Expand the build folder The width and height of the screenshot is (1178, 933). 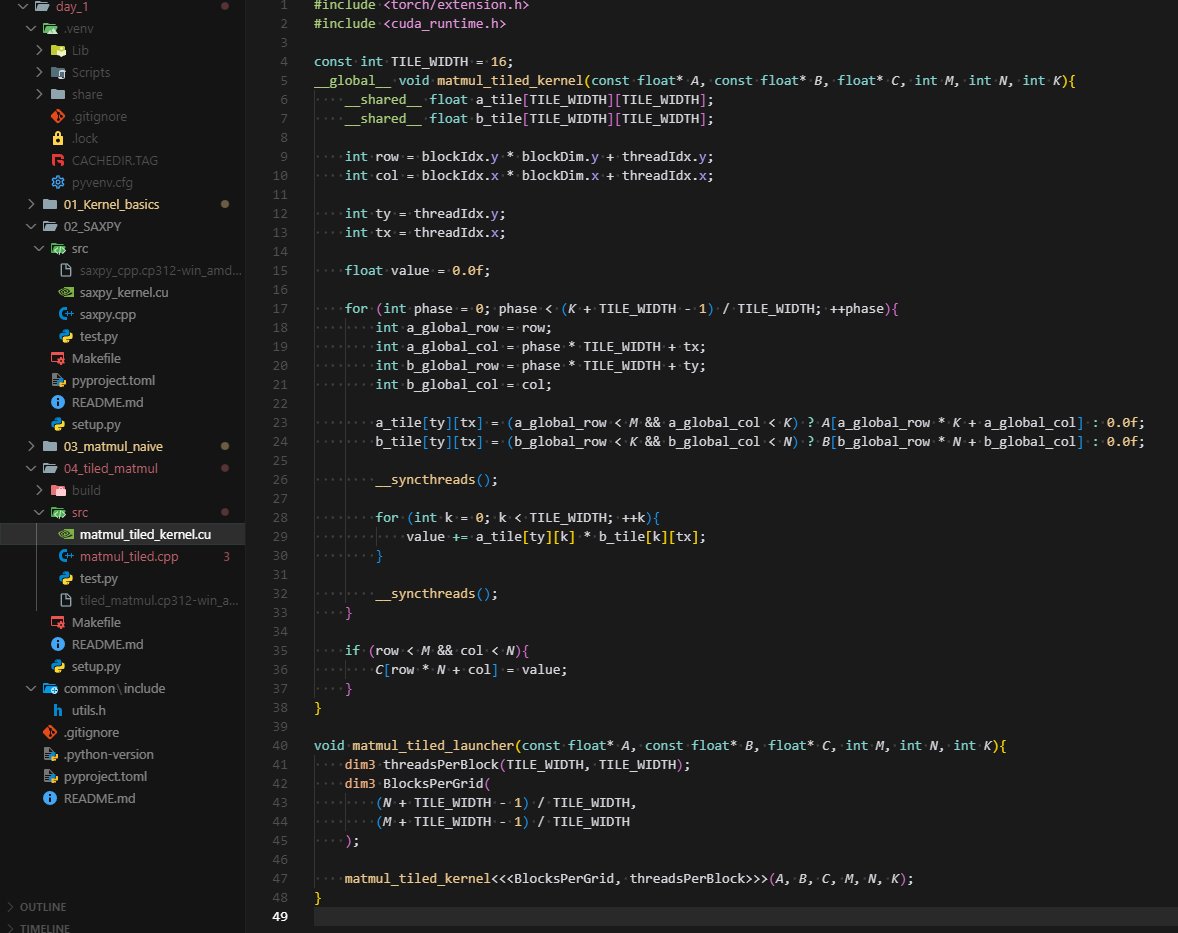[39, 490]
